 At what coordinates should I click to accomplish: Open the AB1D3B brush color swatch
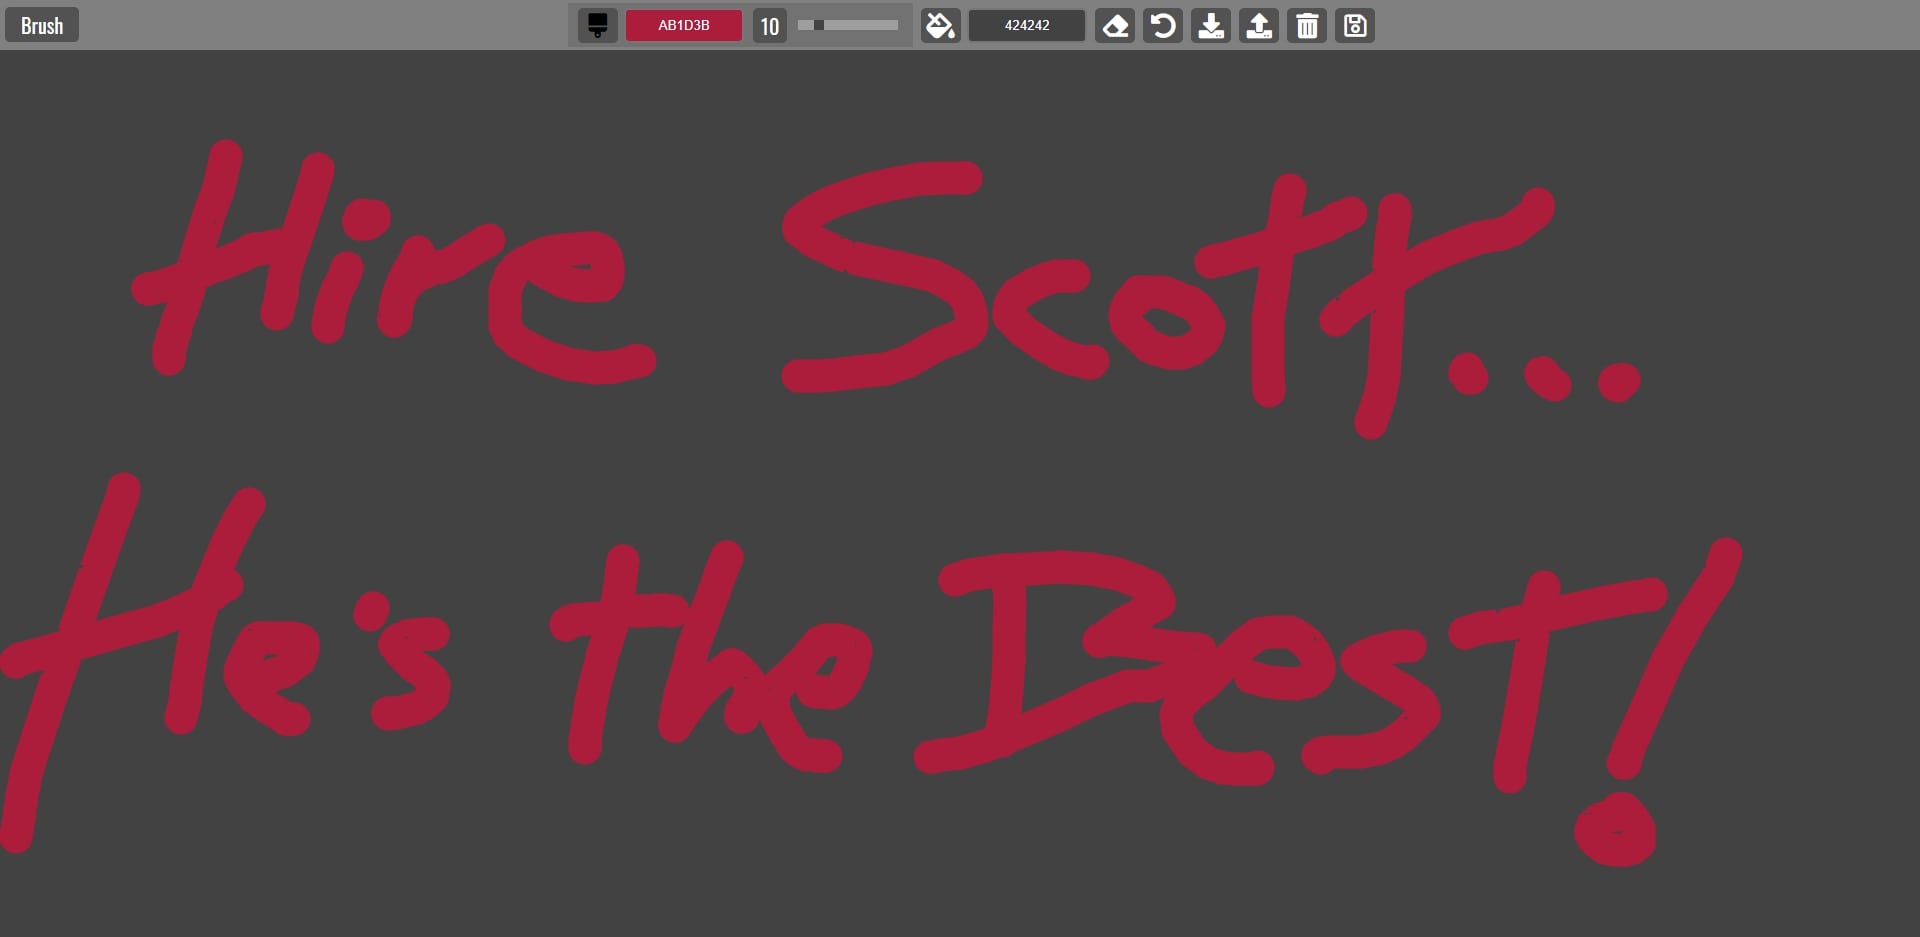(x=684, y=25)
